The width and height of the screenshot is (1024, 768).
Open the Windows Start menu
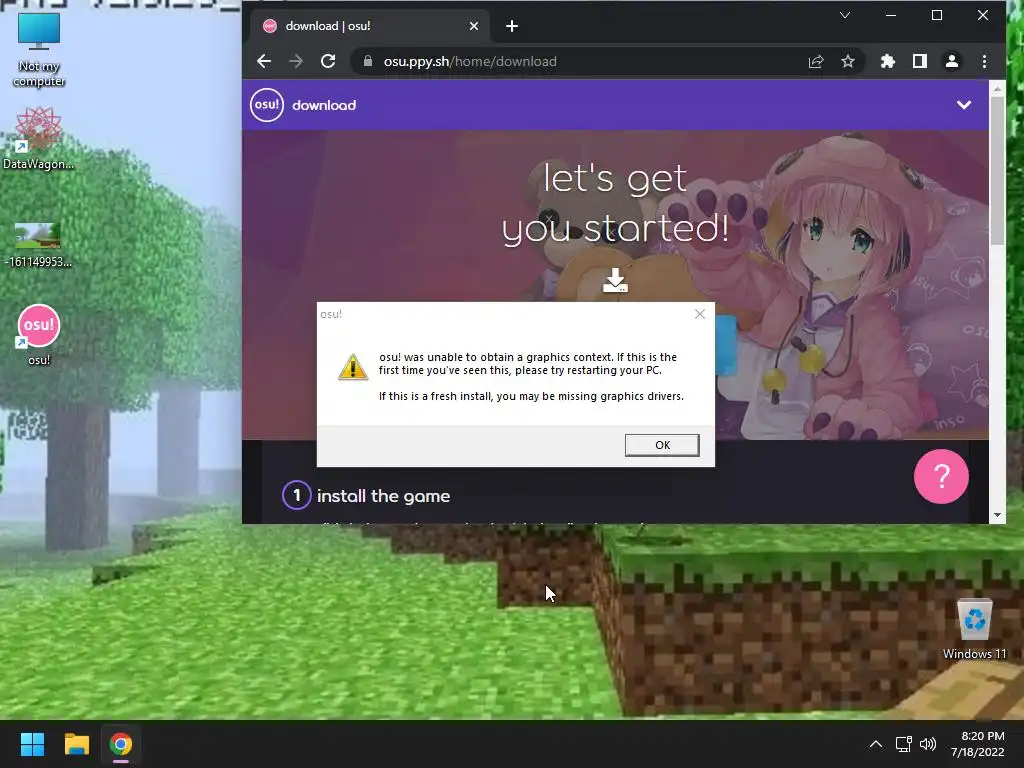click(32, 744)
